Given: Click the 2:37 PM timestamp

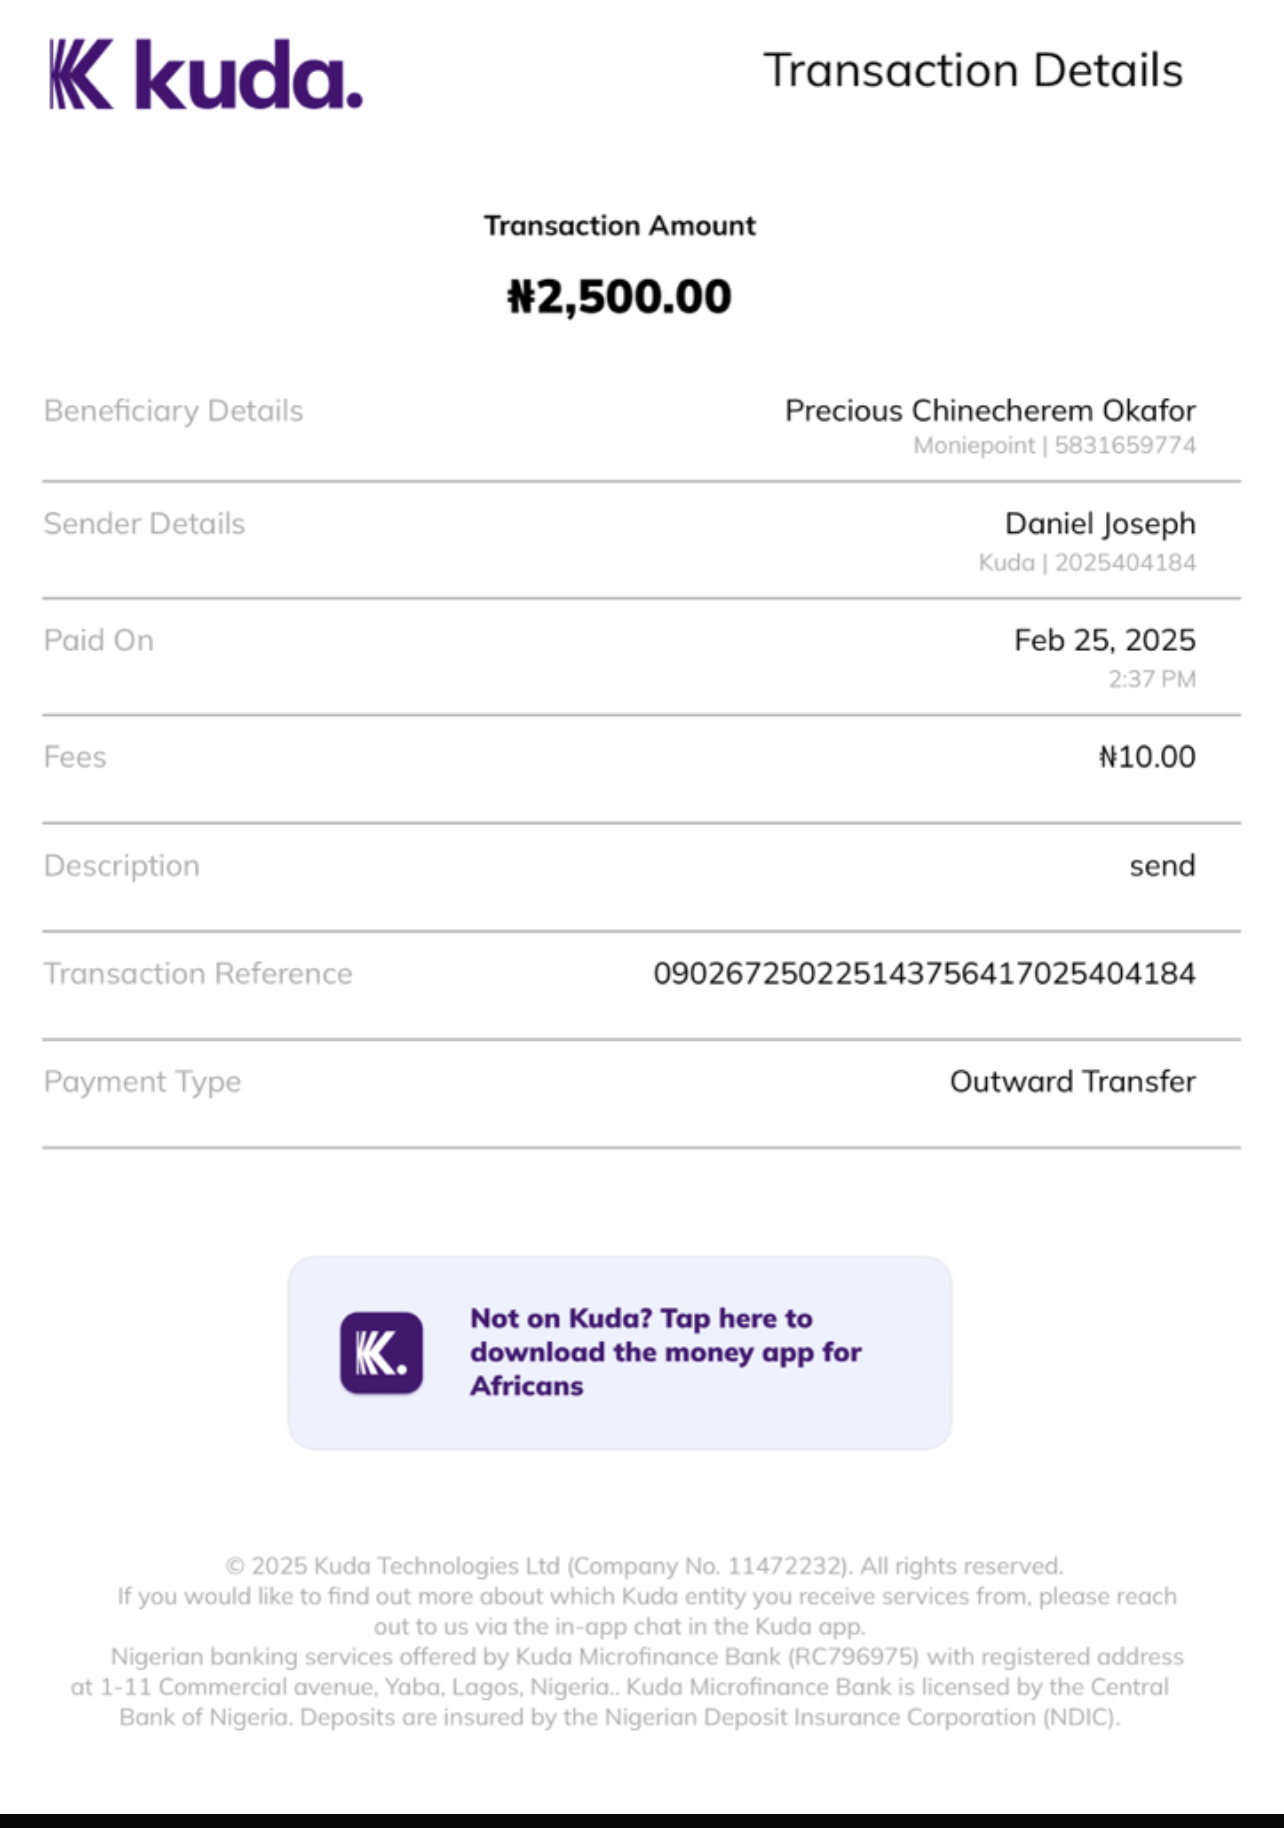Looking at the screenshot, I should 1151,680.
